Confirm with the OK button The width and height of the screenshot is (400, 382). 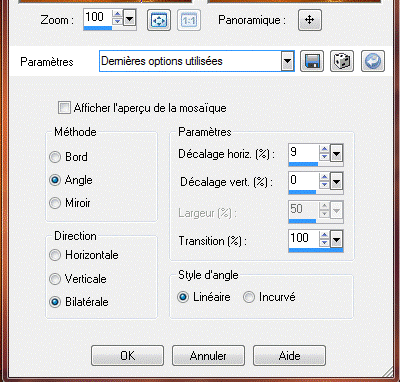(x=127, y=356)
